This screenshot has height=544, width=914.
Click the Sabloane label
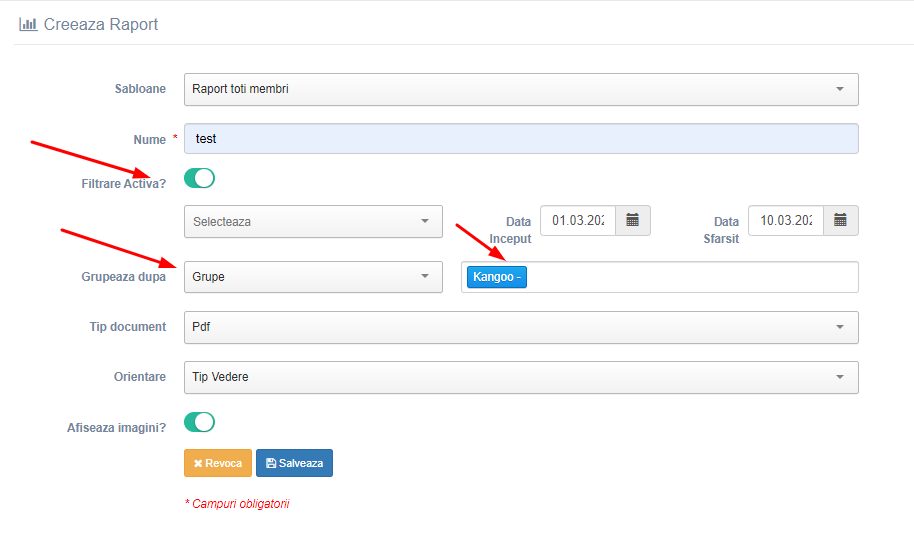140,89
